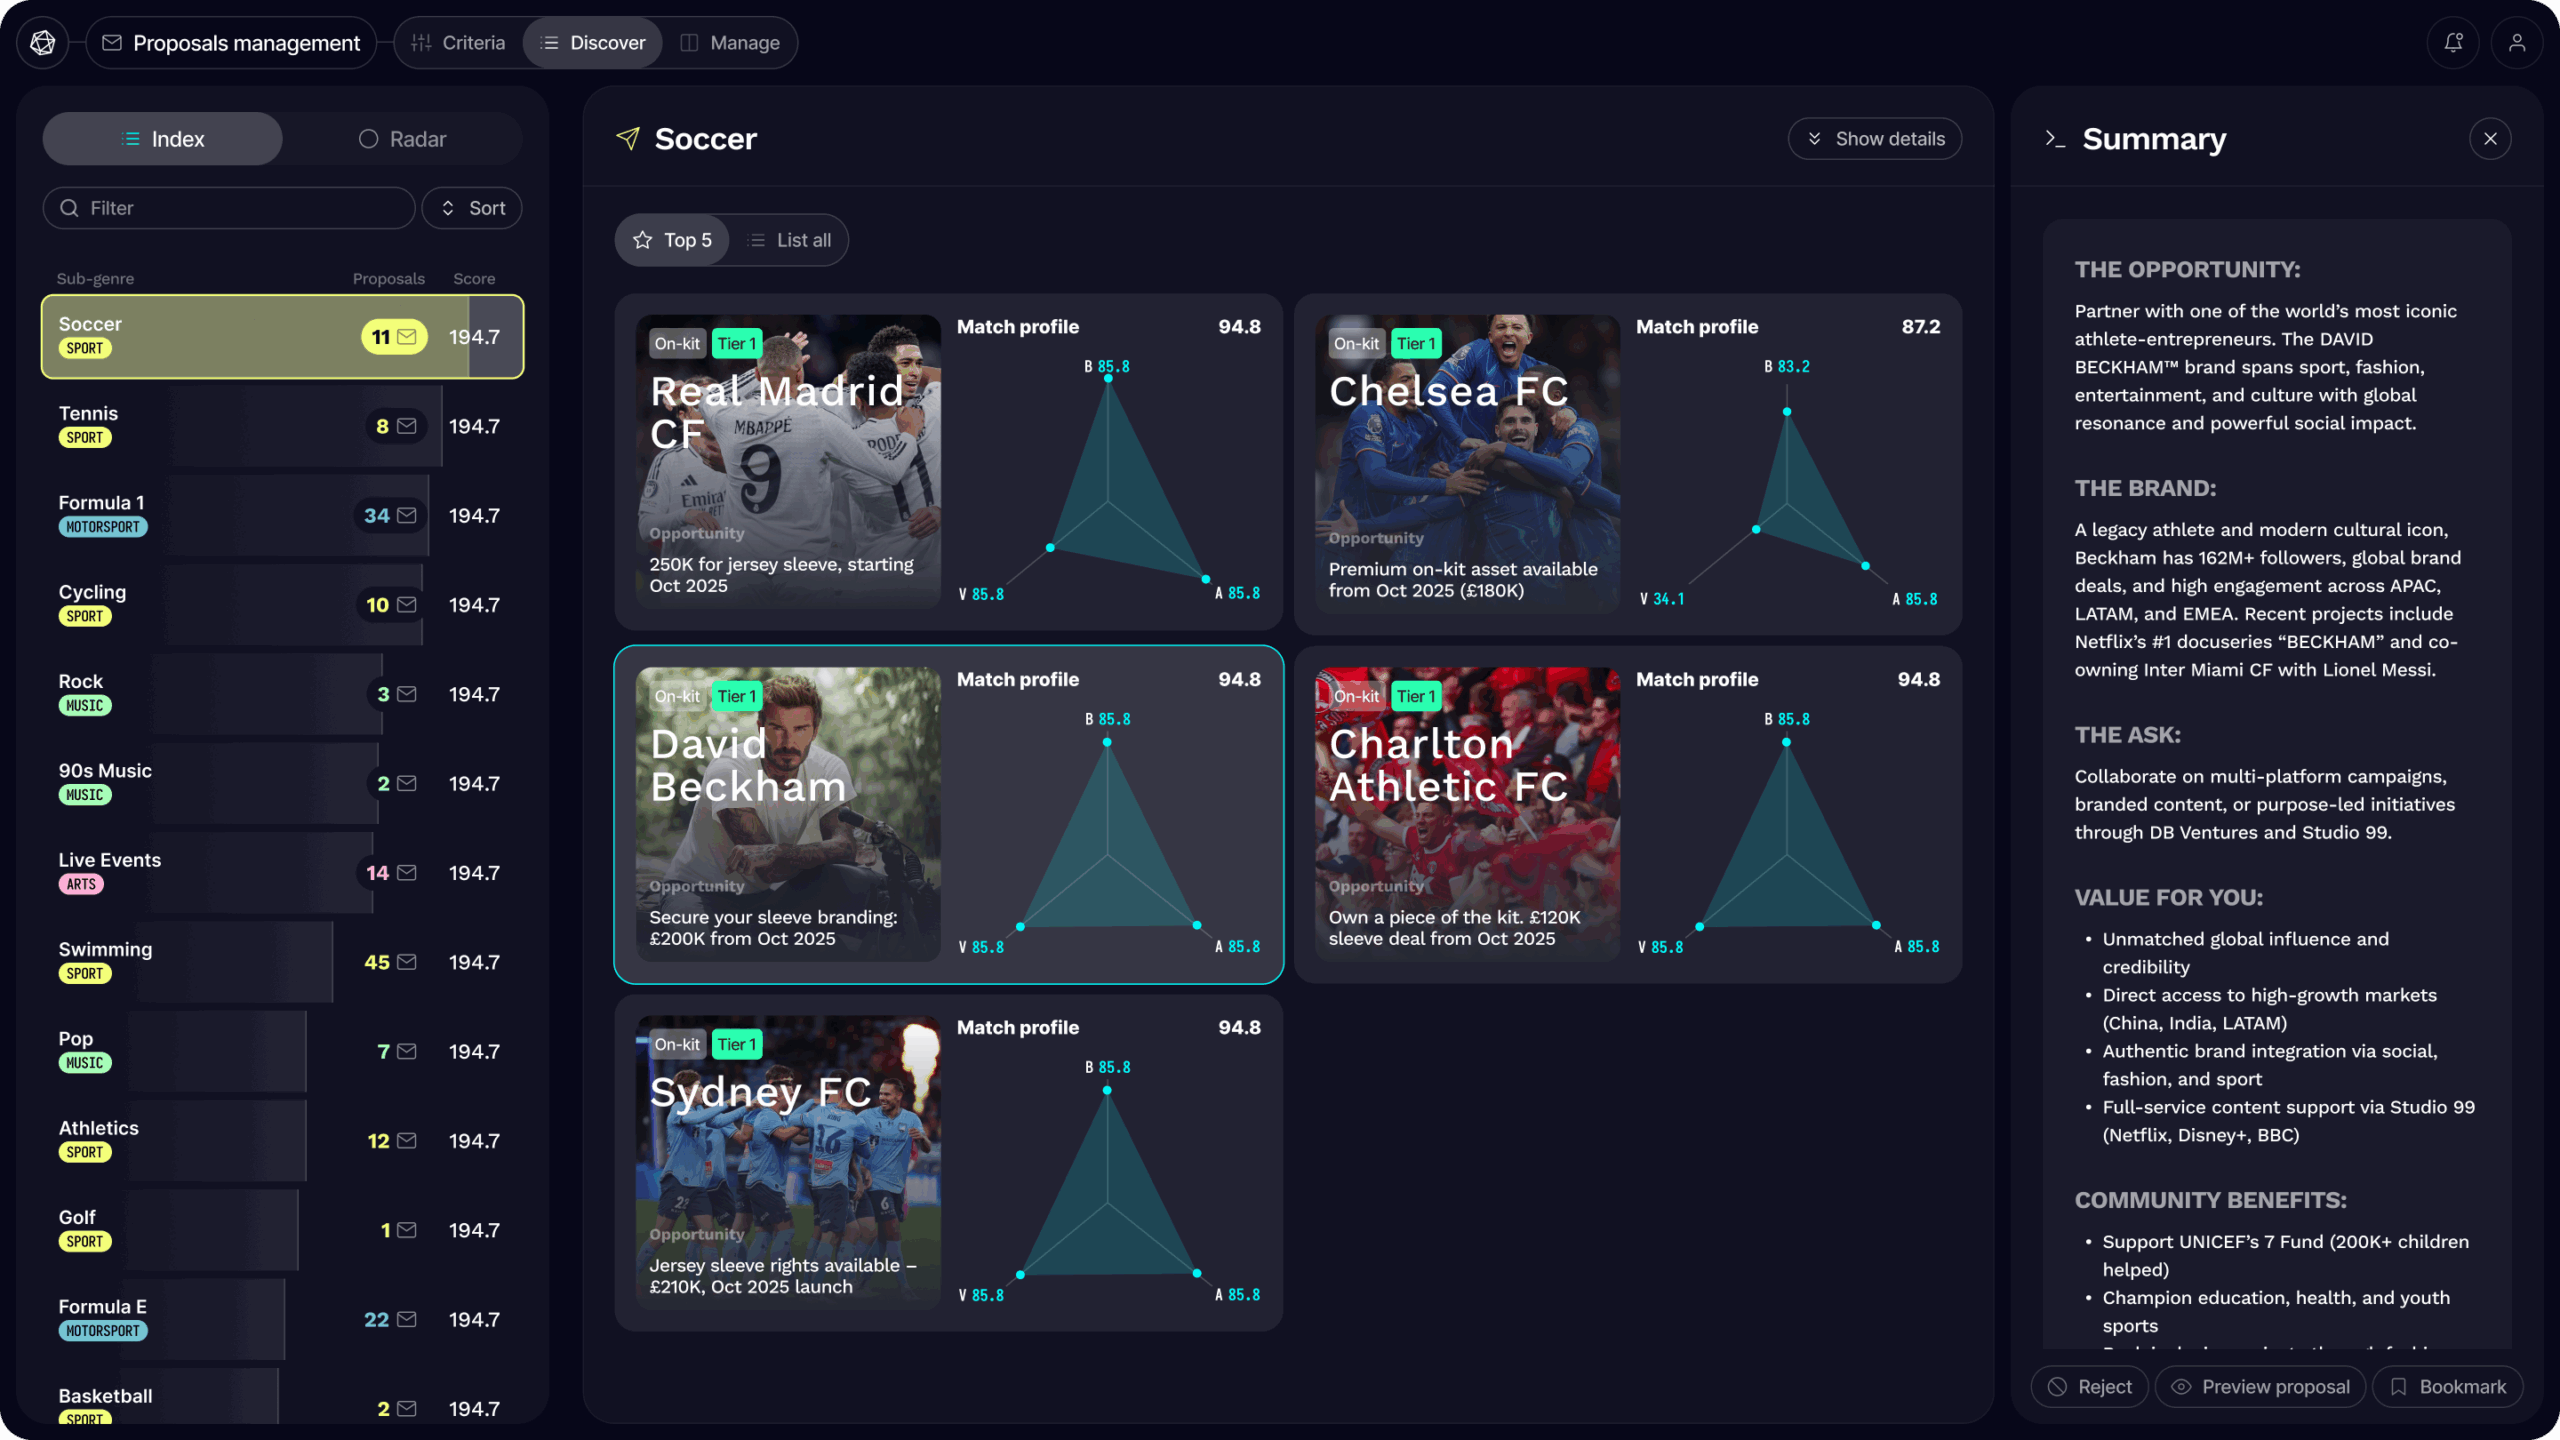Image resolution: width=2560 pixels, height=1440 pixels.
Task: Click the Formula E row envelope icon
Action: click(407, 1319)
